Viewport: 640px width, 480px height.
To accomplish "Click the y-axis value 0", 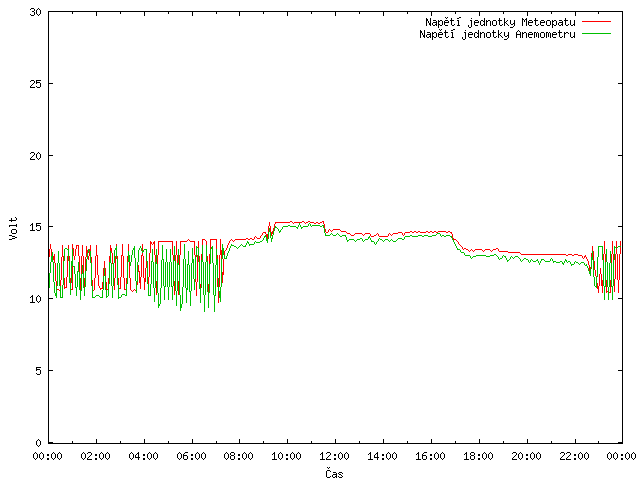I will (38, 443).
